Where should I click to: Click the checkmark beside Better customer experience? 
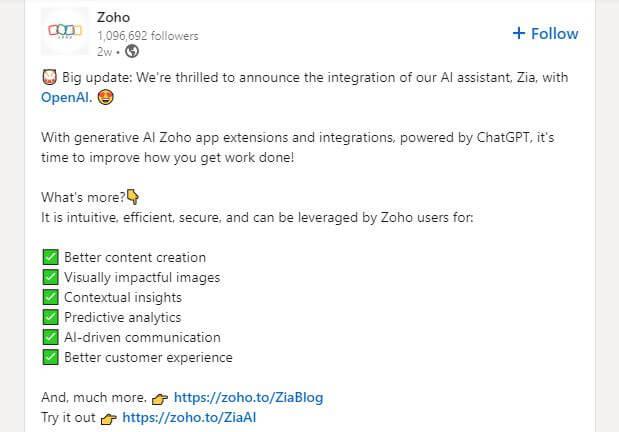click(50, 357)
